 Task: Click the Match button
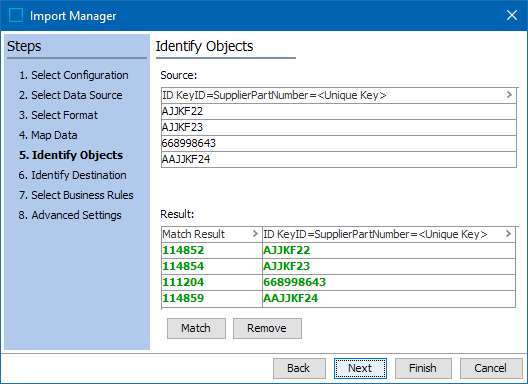pos(196,328)
